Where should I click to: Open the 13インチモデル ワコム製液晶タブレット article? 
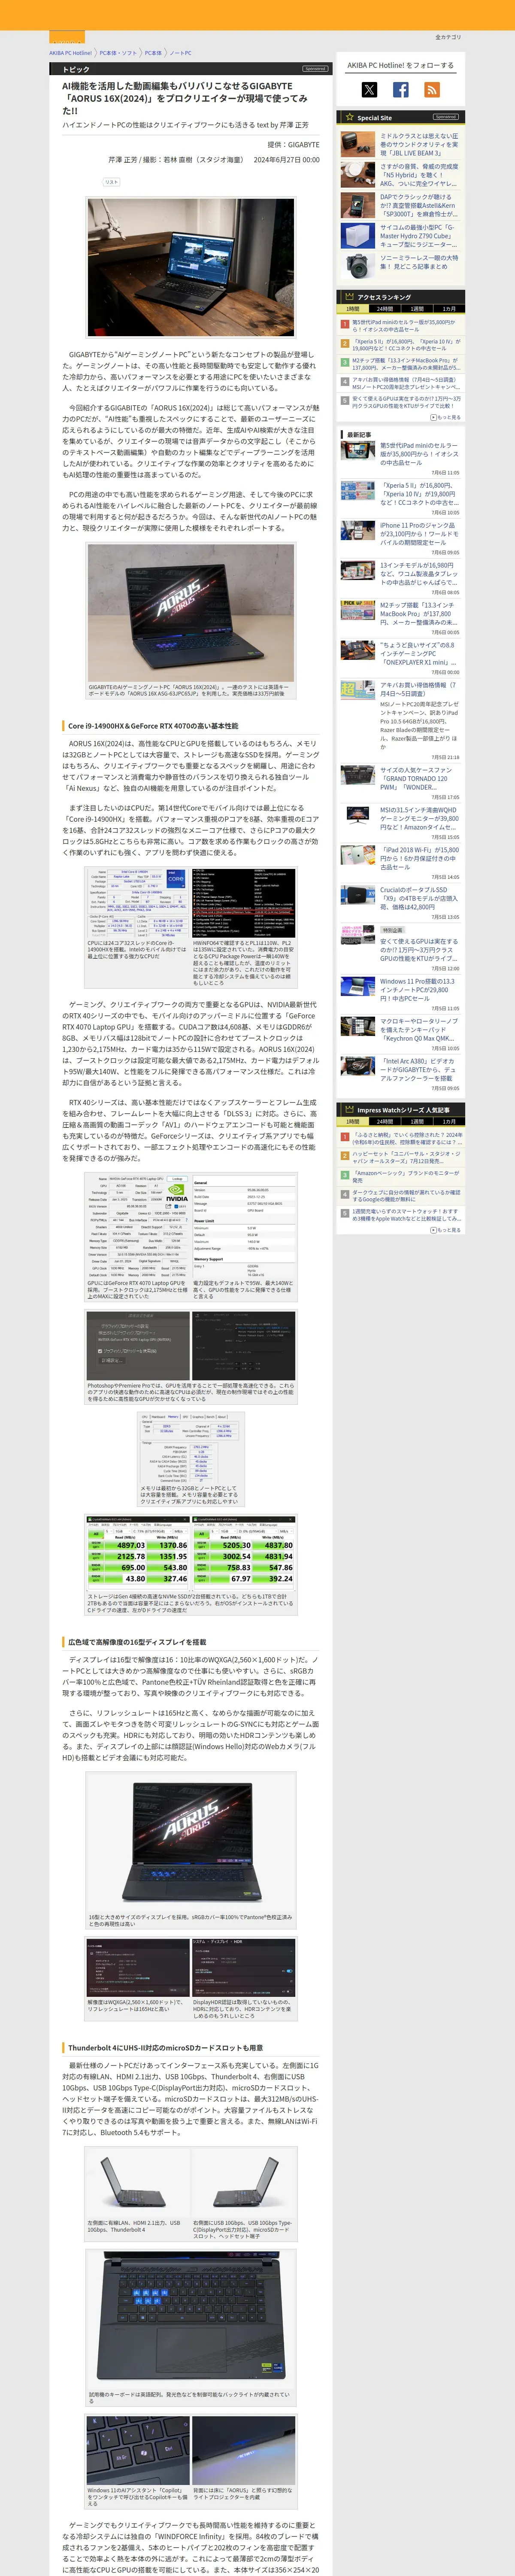point(419,574)
